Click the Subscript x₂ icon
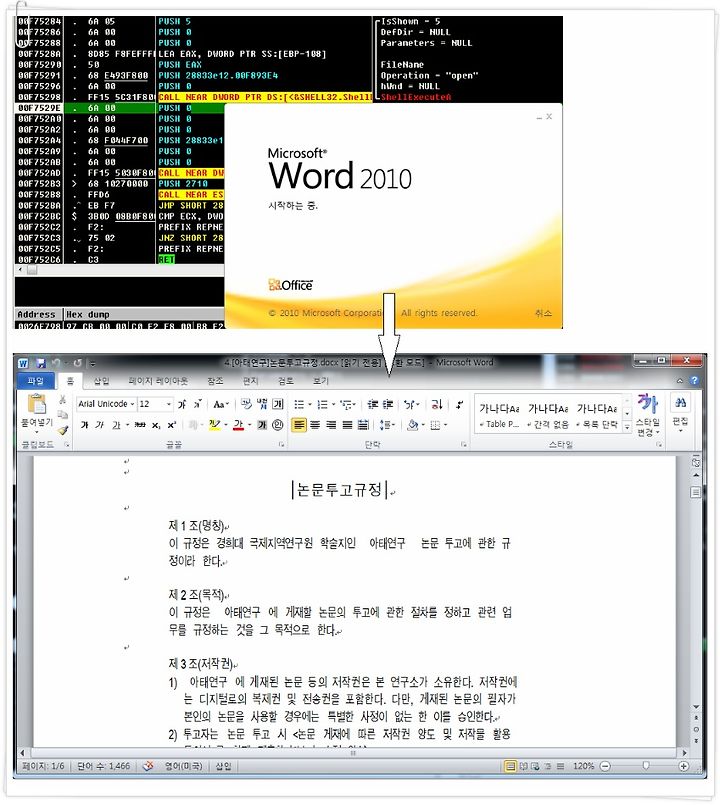 (156, 425)
